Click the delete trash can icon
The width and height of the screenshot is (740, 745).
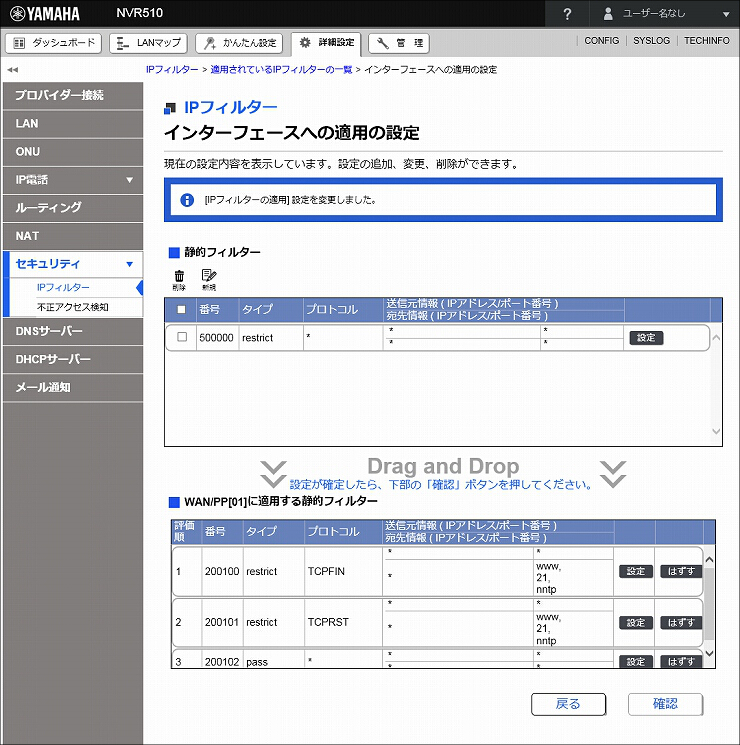pos(179,279)
